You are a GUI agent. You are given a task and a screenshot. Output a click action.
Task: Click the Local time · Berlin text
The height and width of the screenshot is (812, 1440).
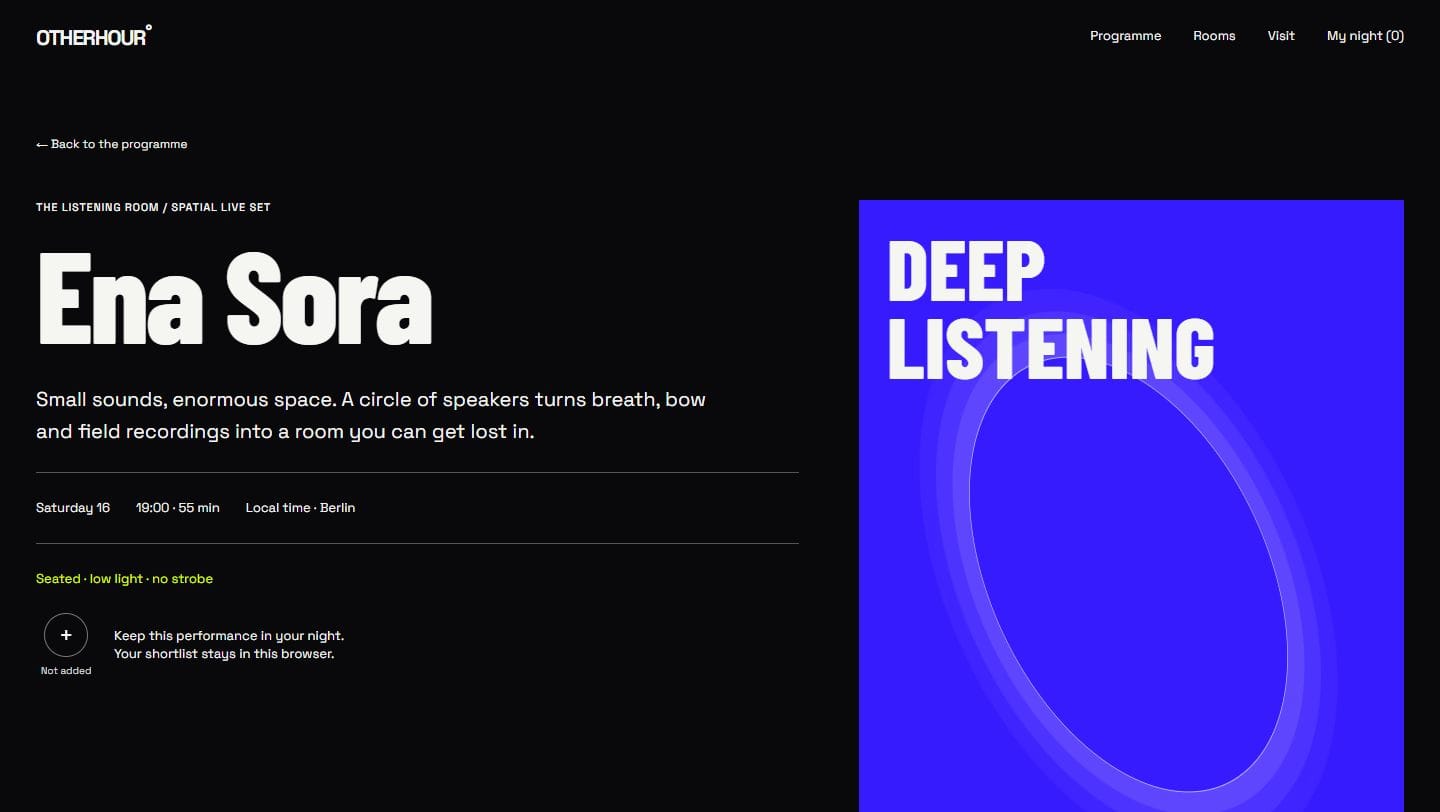300,508
